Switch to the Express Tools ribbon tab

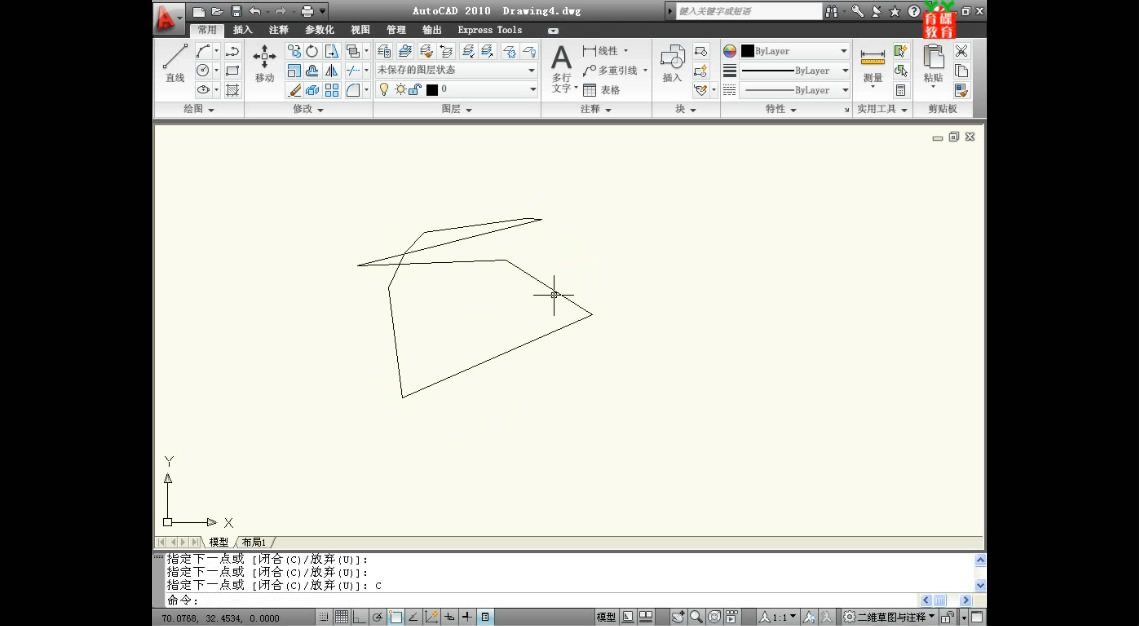pos(490,30)
